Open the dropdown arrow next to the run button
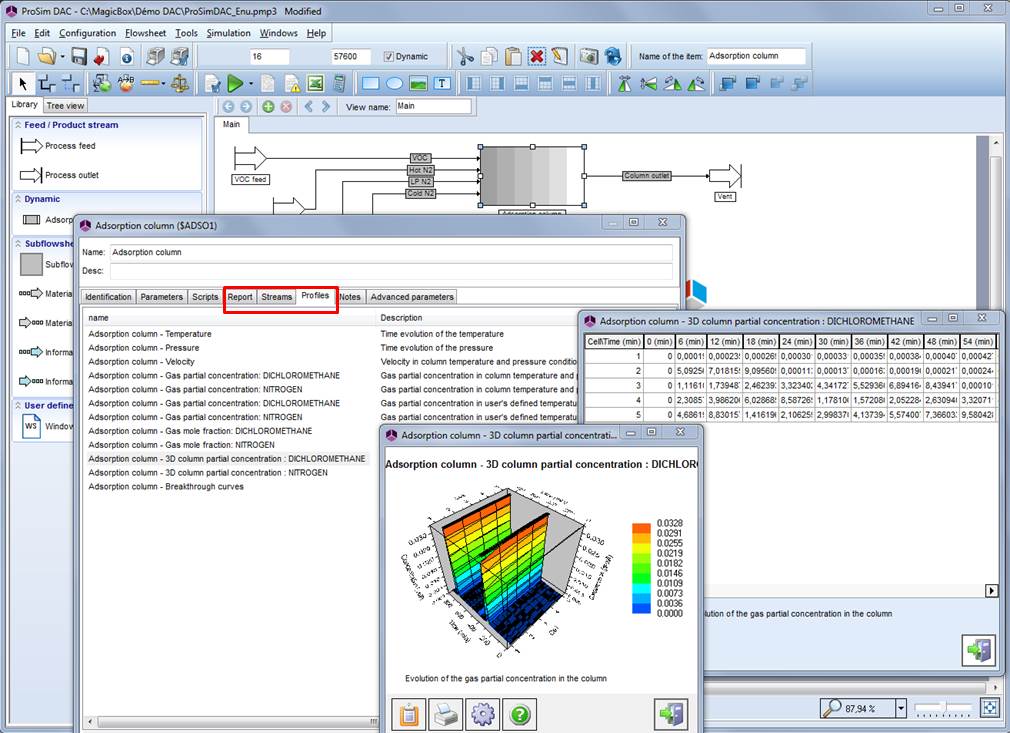1010x733 pixels. 251,84
